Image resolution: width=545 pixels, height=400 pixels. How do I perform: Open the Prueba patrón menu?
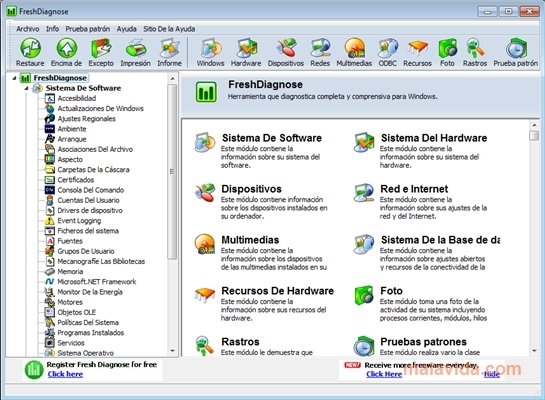click(x=88, y=29)
